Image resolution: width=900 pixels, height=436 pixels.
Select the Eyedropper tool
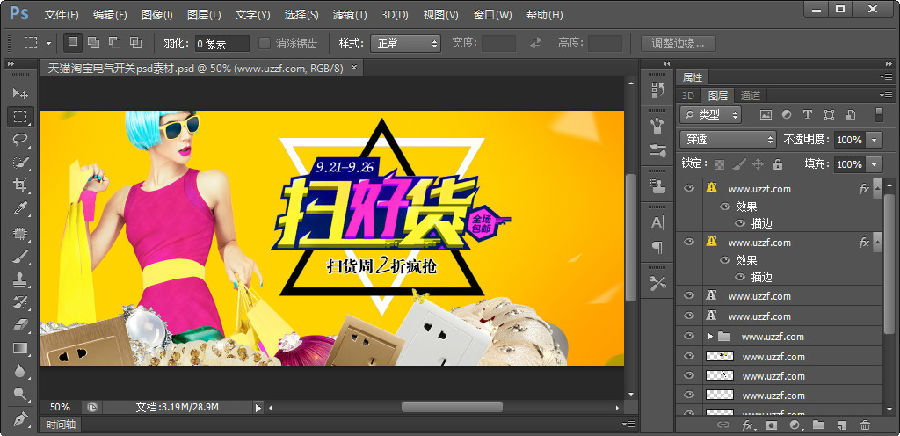coord(20,208)
